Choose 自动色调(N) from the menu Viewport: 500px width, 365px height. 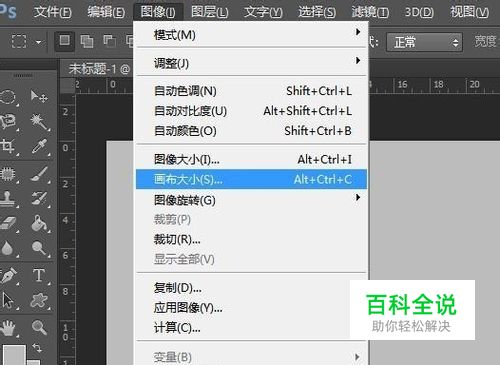click(251, 91)
